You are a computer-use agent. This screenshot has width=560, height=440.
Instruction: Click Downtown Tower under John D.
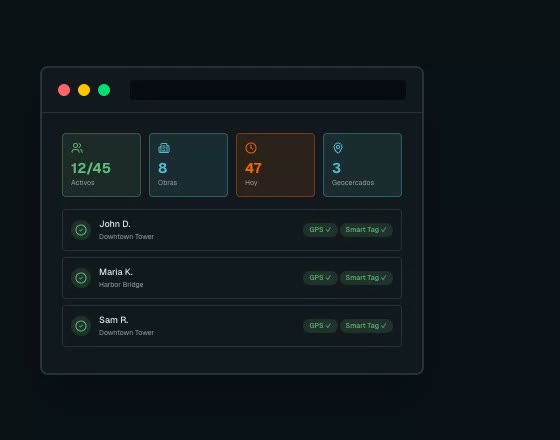pos(126,236)
